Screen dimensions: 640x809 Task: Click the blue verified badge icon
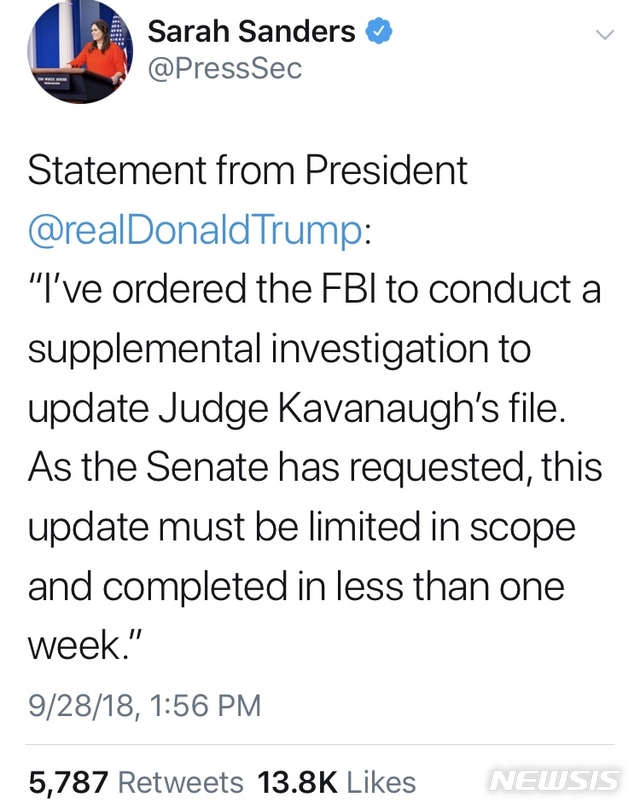[379, 32]
